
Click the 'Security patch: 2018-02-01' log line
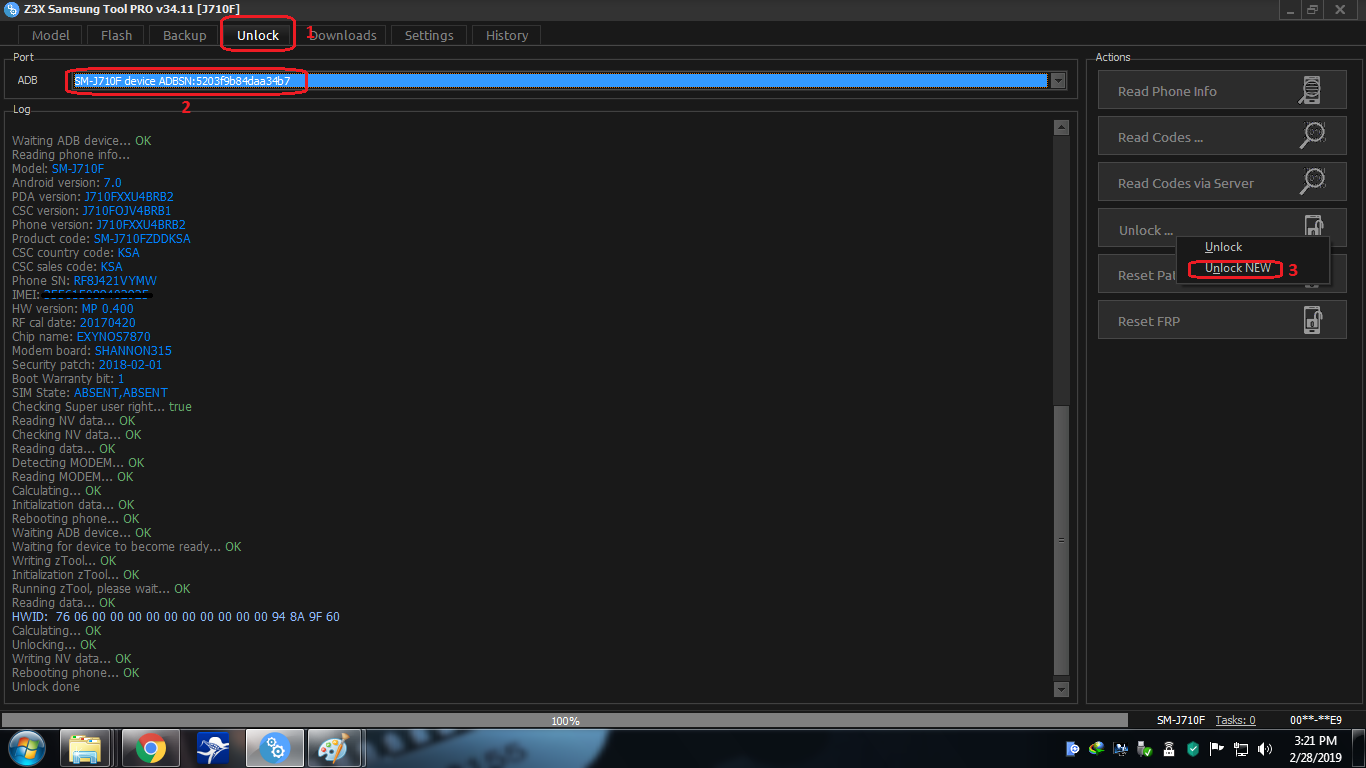[87, 365]
